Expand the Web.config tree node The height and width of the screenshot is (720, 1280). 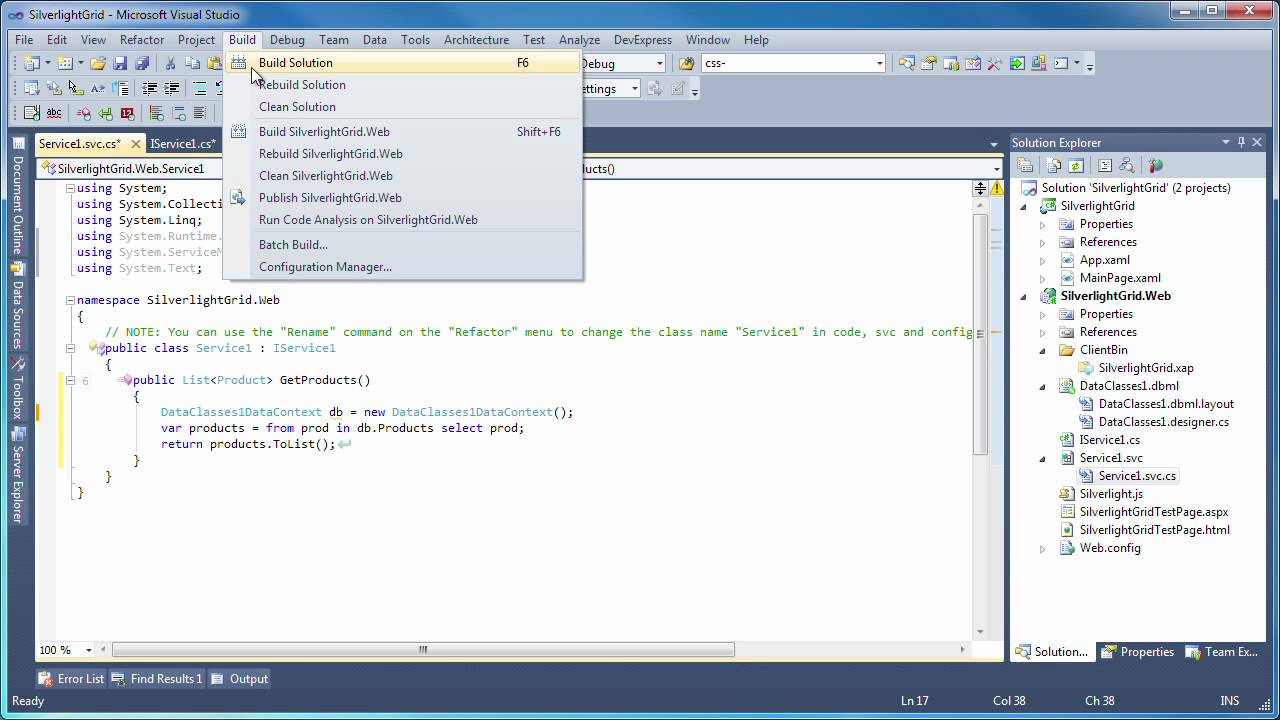(1042, 549)
